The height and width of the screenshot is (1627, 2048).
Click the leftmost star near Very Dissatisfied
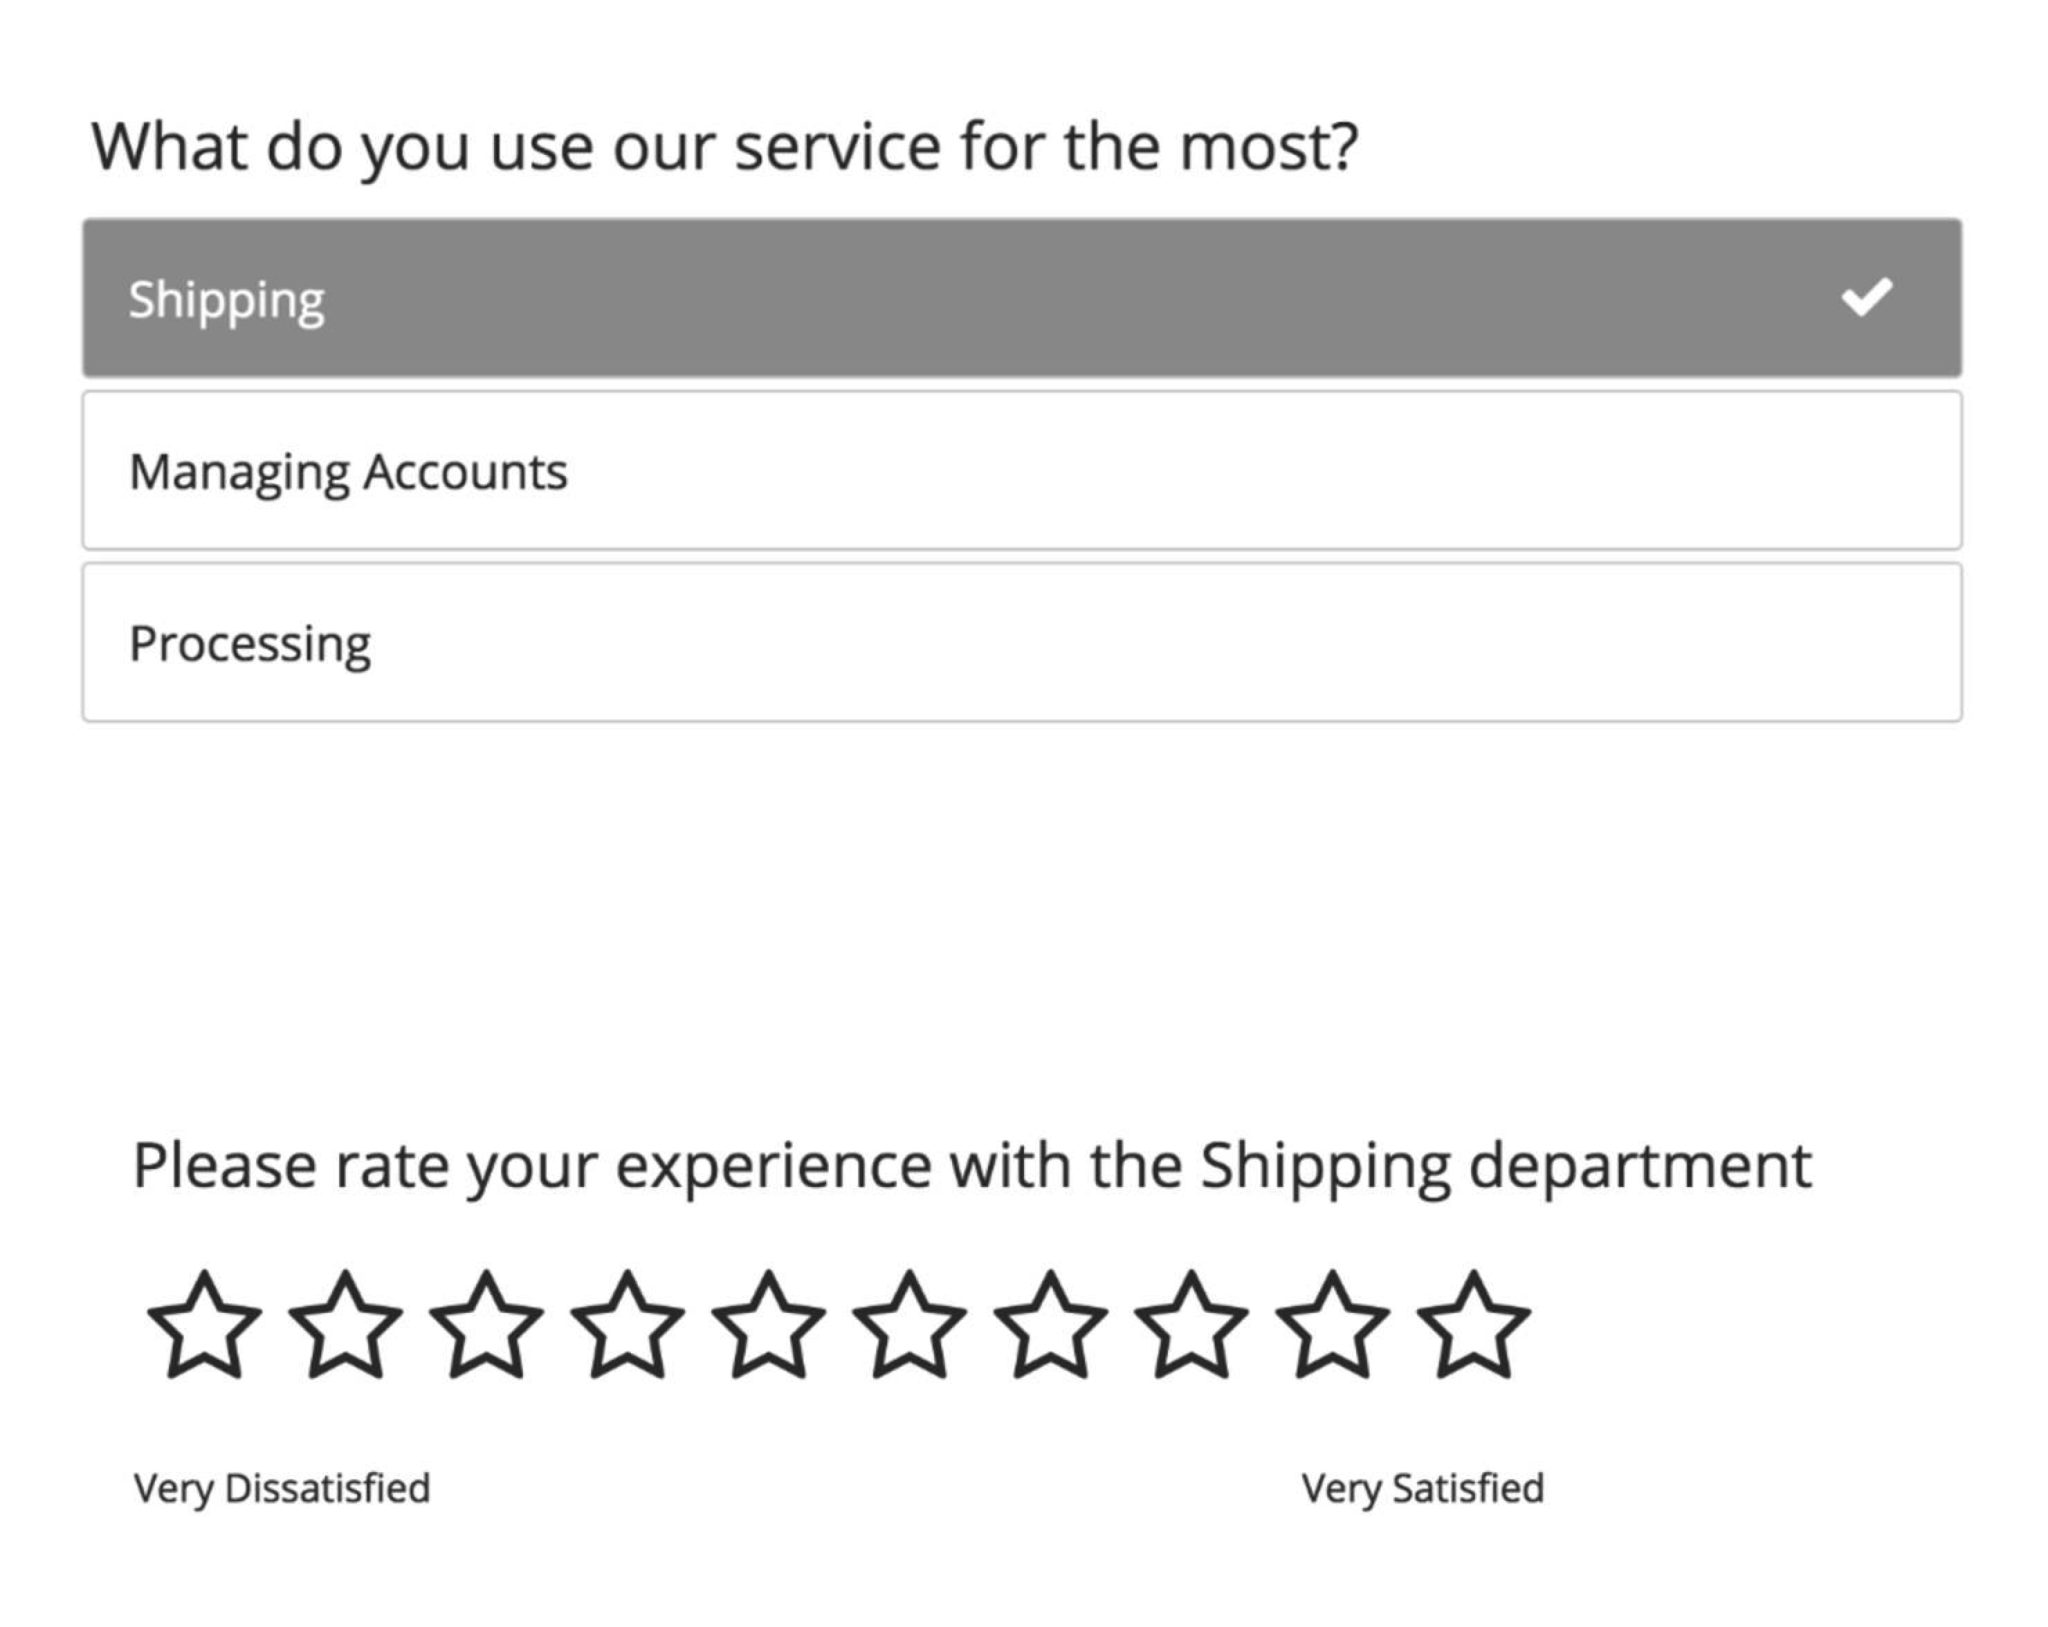pyautogui.click(x=203, y=1327)
